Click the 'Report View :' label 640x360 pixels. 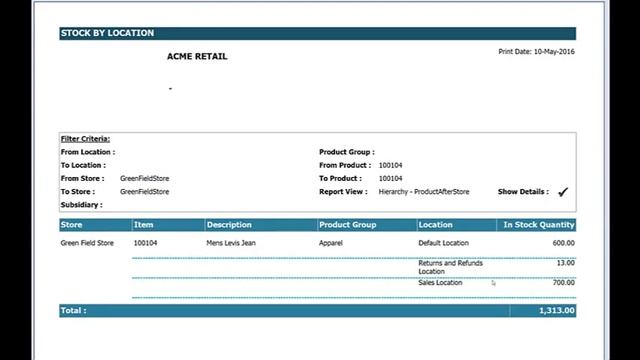(343, 191)
